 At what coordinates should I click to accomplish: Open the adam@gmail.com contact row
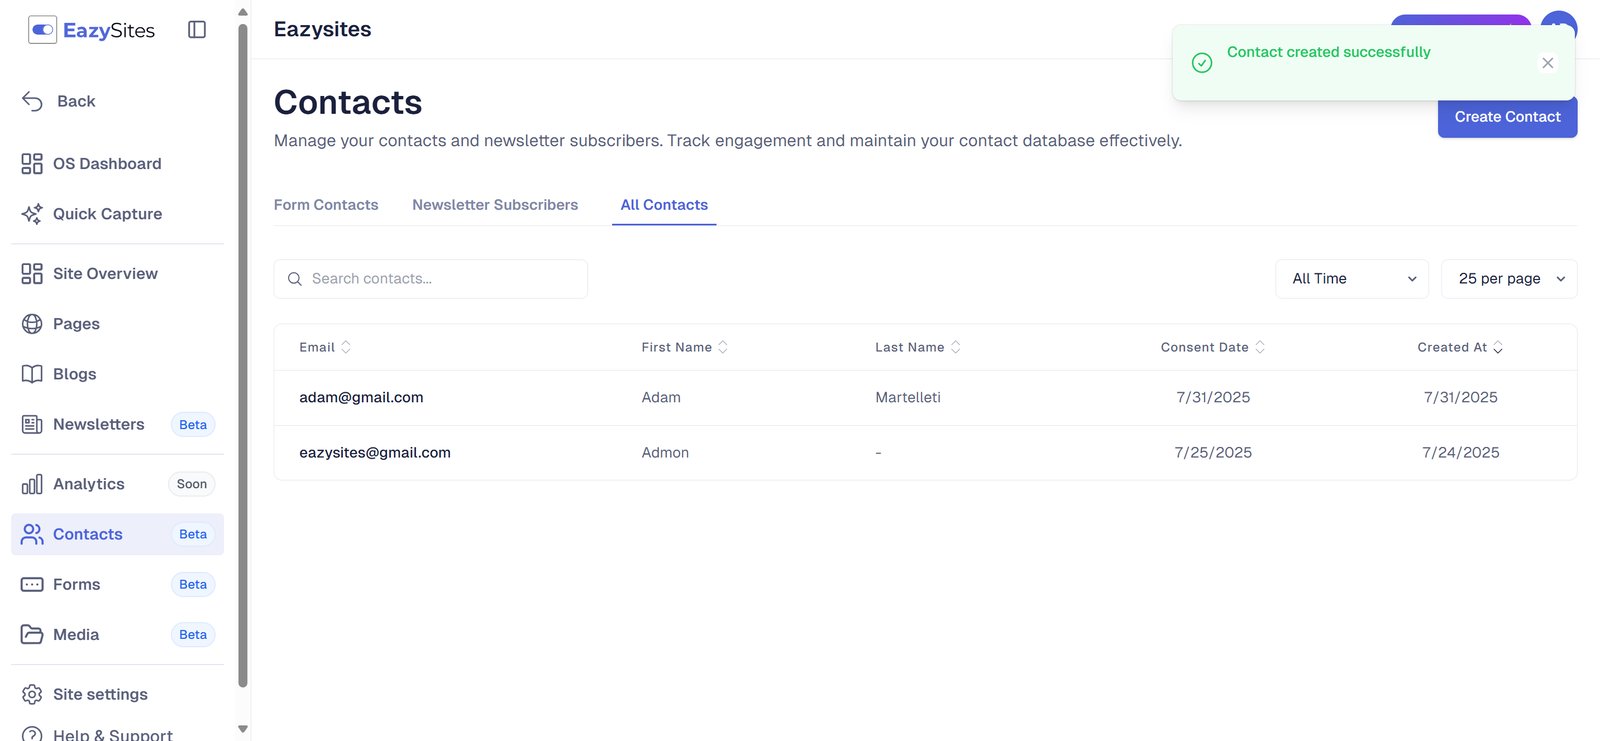point(361,398)
